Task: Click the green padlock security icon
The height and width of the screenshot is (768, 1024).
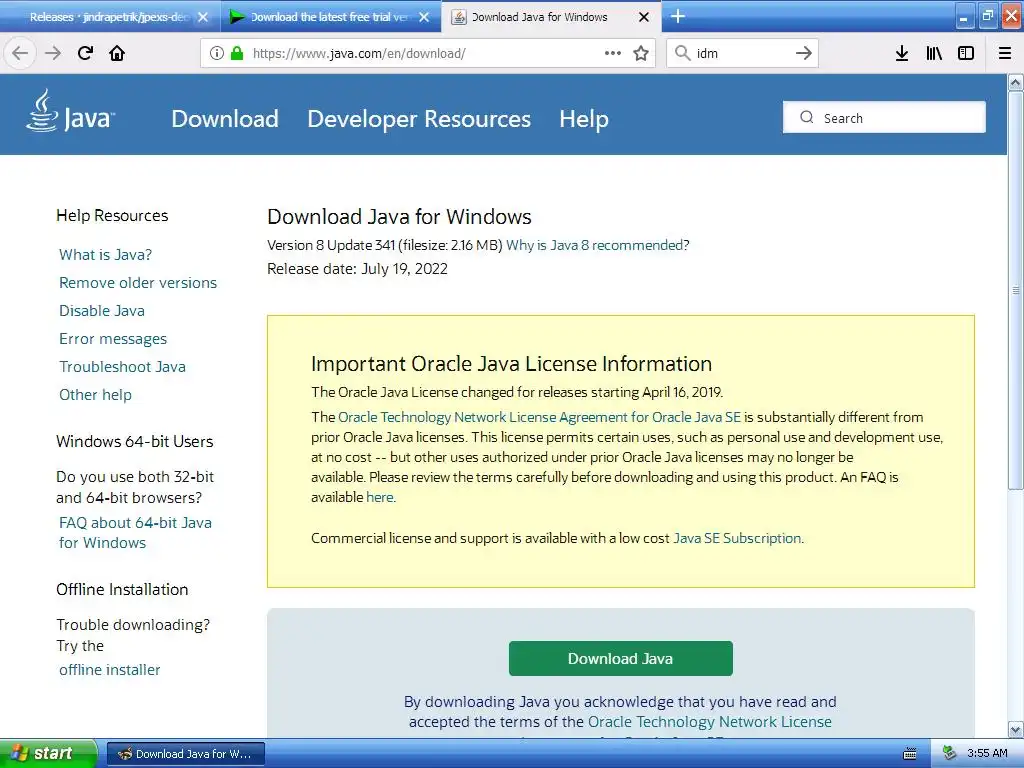Action: click(237, 53)
